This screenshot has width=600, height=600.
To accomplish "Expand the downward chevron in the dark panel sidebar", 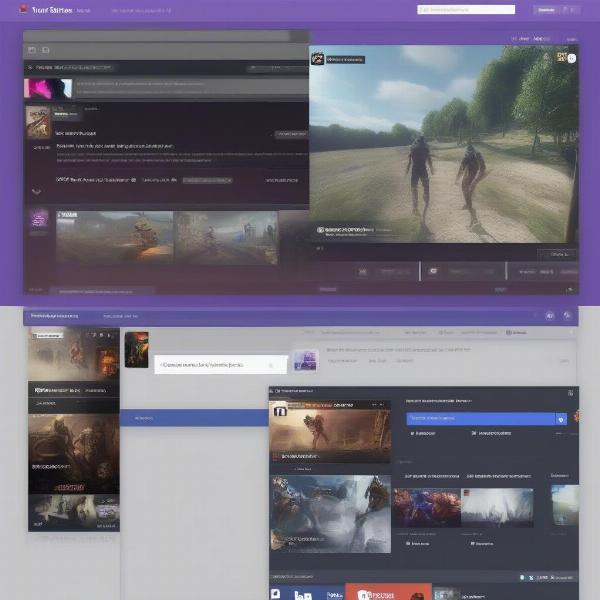I will [x=36, y=191].
